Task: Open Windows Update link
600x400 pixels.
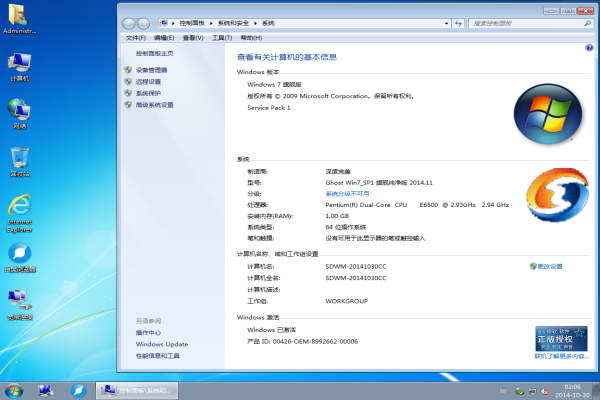Action: (x=162, y=344)
